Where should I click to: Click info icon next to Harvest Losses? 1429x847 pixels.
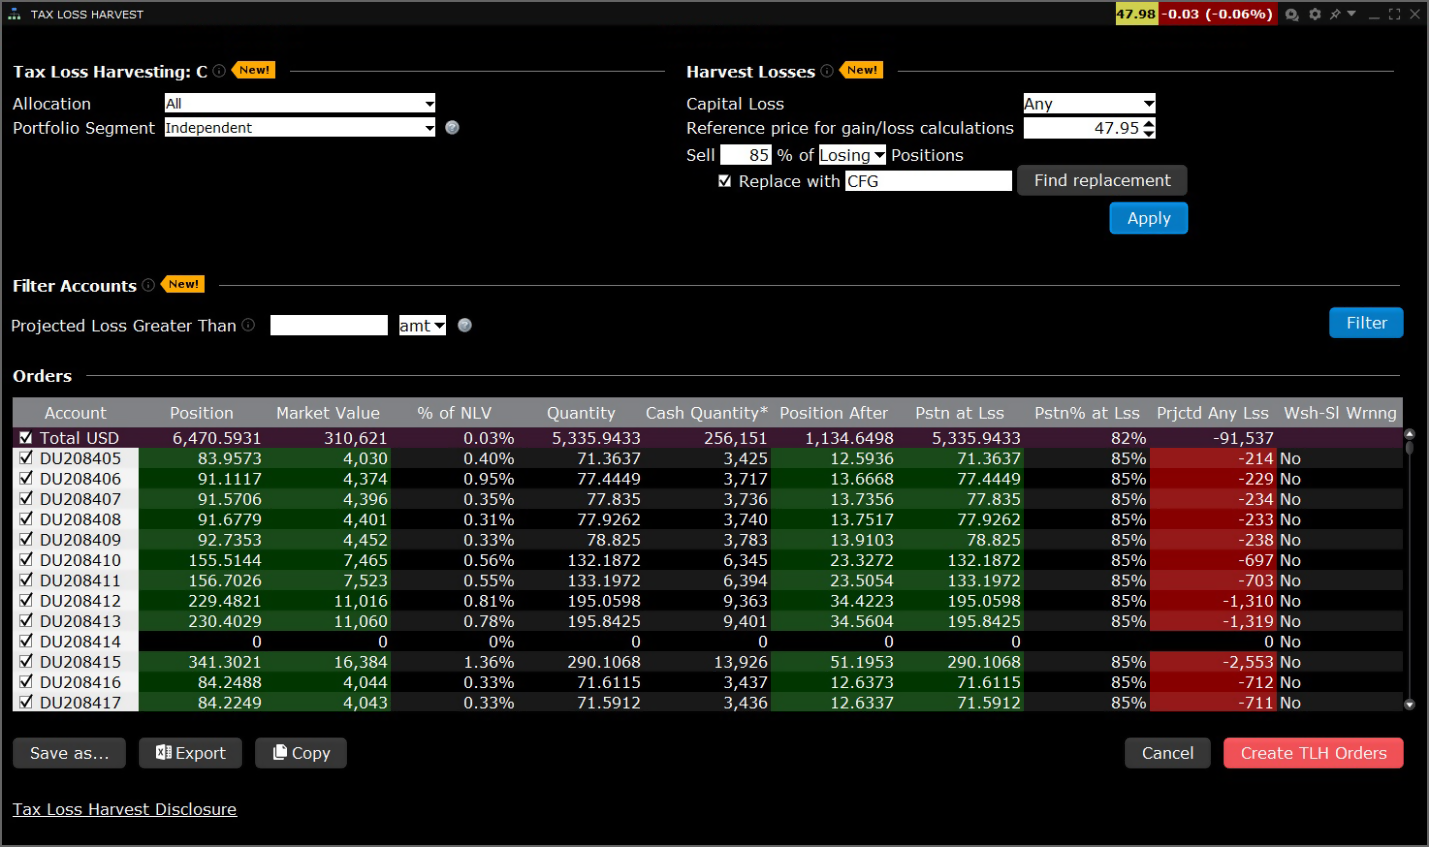click(x=827, y=71)
